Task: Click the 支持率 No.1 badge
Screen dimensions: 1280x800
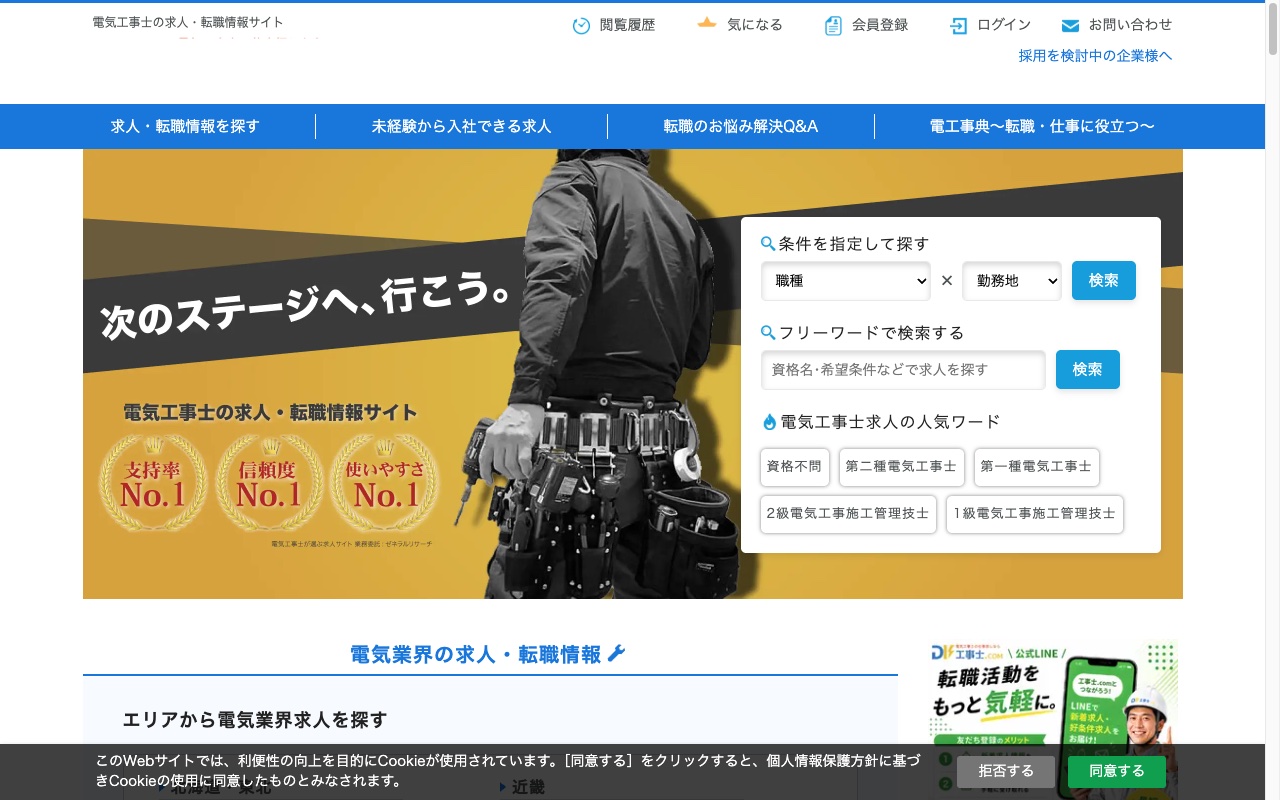Action: [x=153, y=483]
